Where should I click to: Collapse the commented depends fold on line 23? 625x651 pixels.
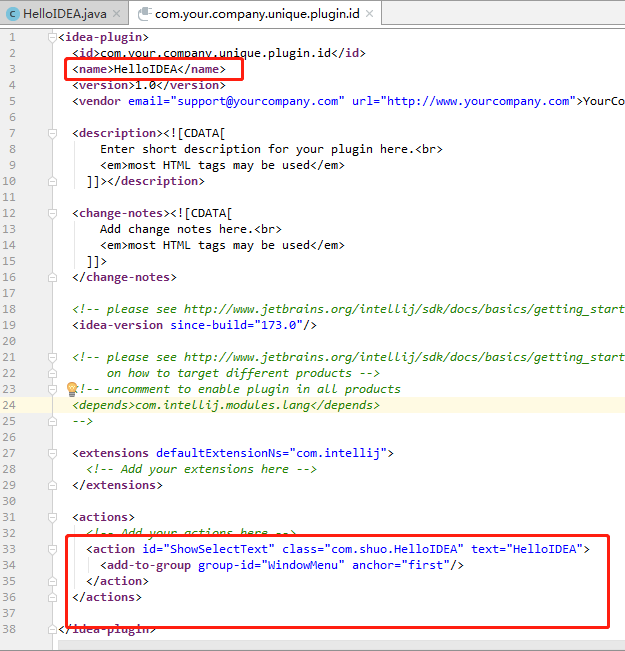click(52, 389)
